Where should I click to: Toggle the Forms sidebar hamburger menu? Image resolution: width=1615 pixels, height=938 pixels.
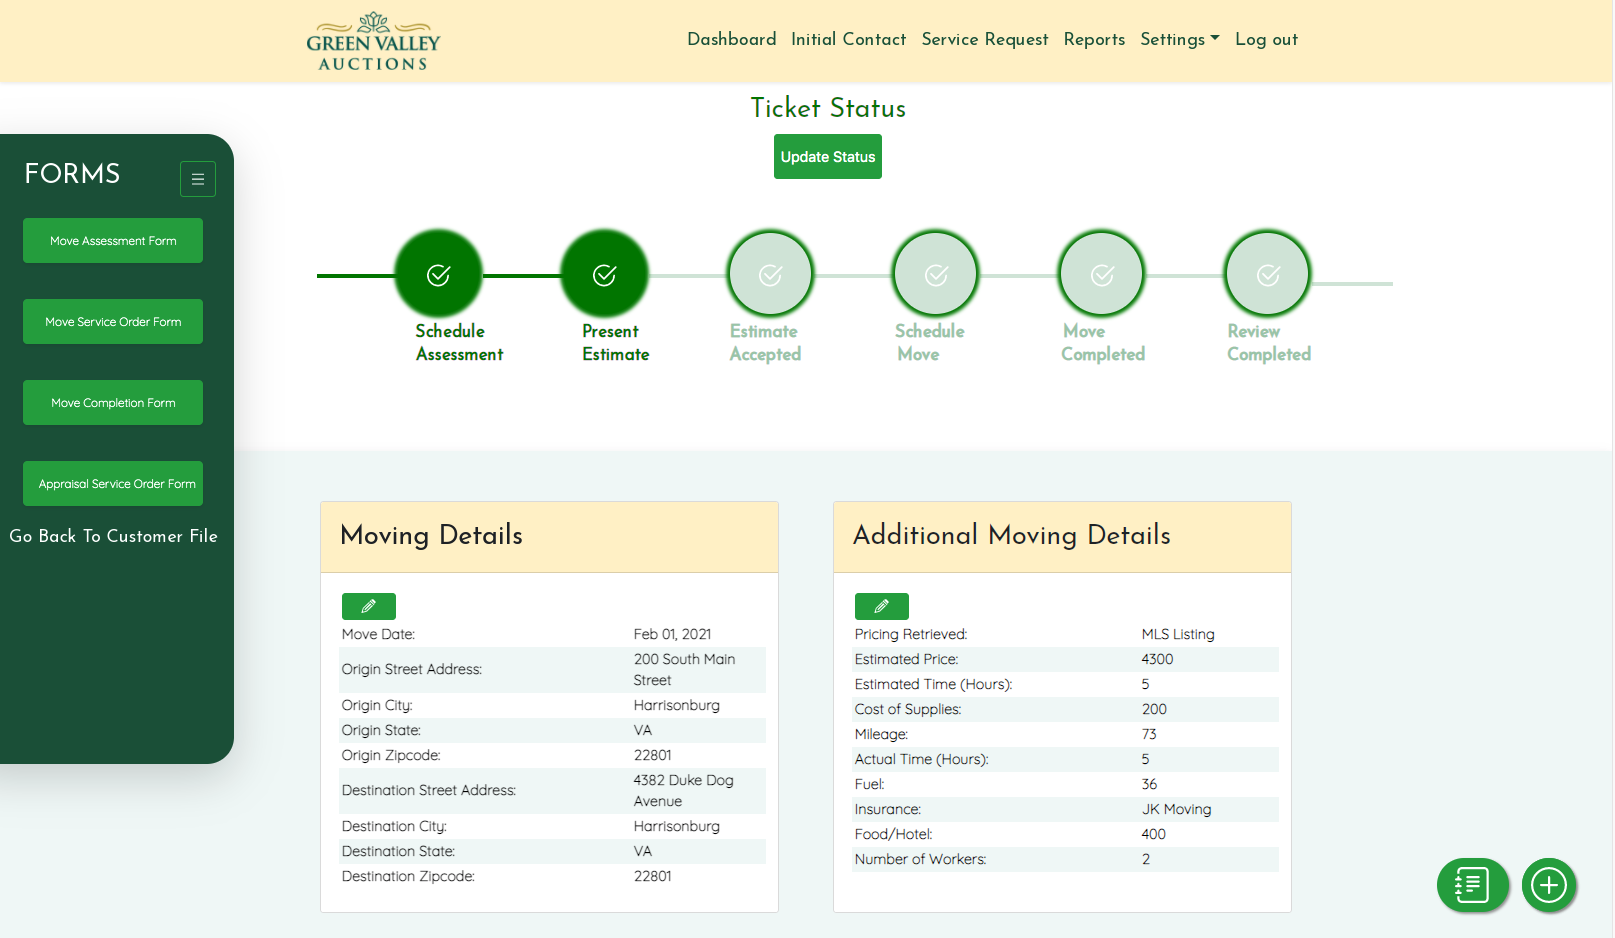[x=198, y=179]
